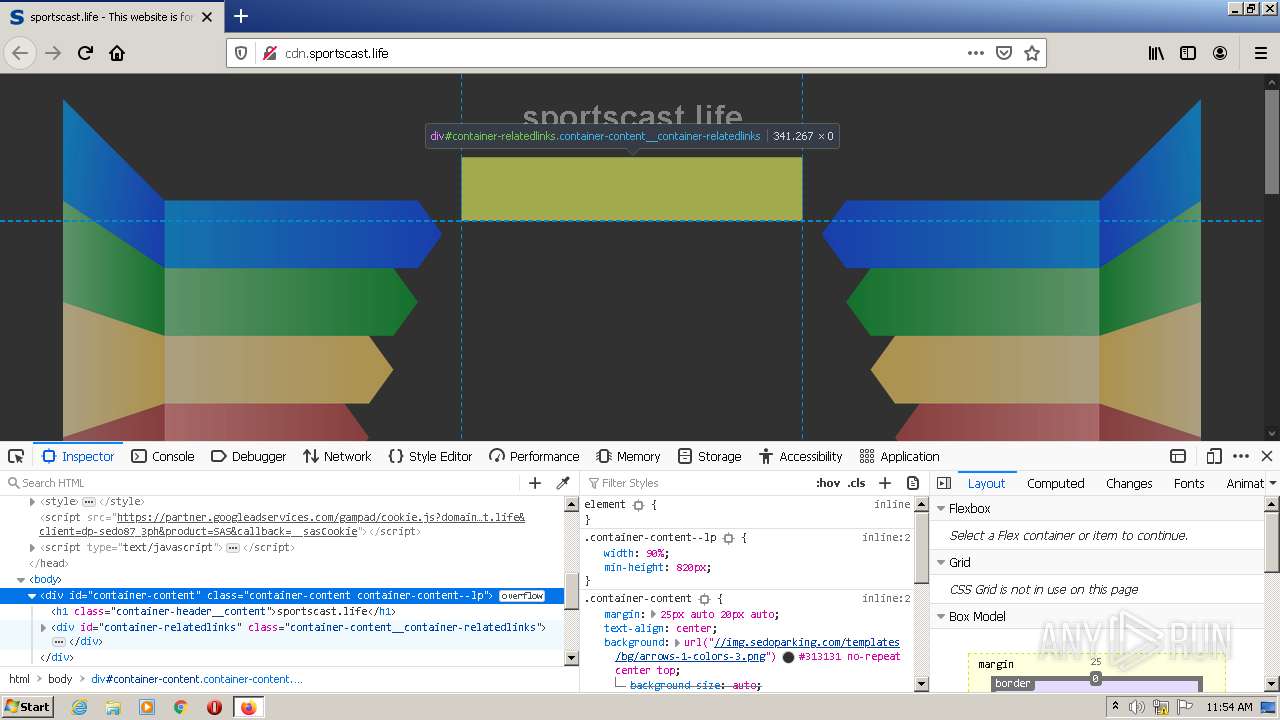Expand the text/javascript script node

tap(33, 547)
